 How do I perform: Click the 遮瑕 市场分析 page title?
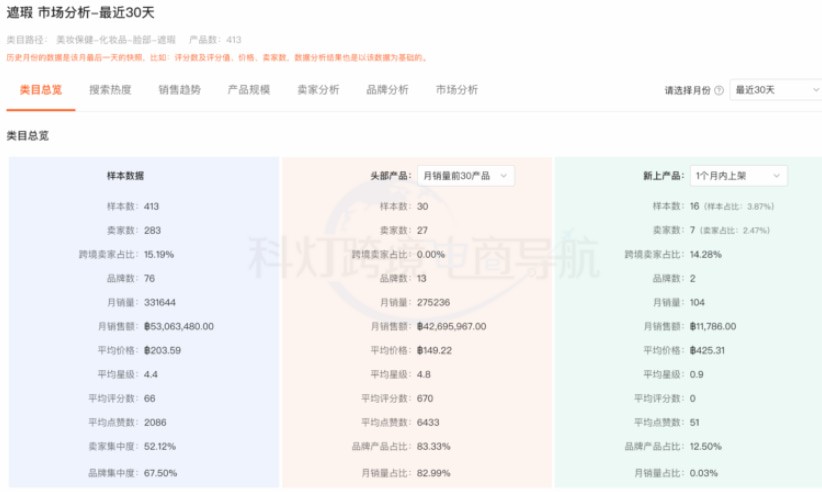click(x=81, y=13)
